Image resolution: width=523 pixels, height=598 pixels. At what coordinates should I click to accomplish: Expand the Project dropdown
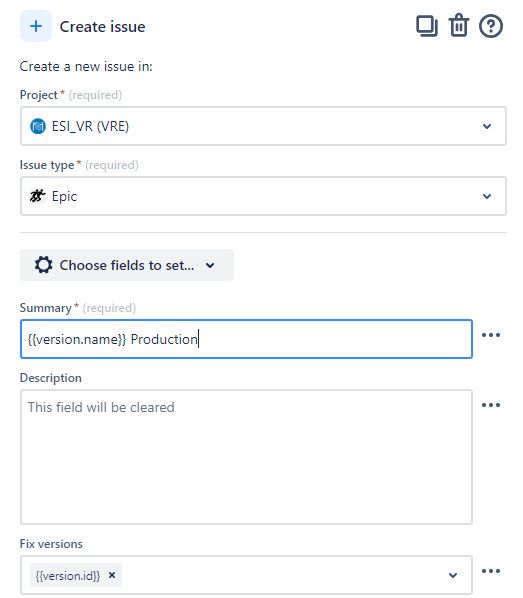pos(487,126)
